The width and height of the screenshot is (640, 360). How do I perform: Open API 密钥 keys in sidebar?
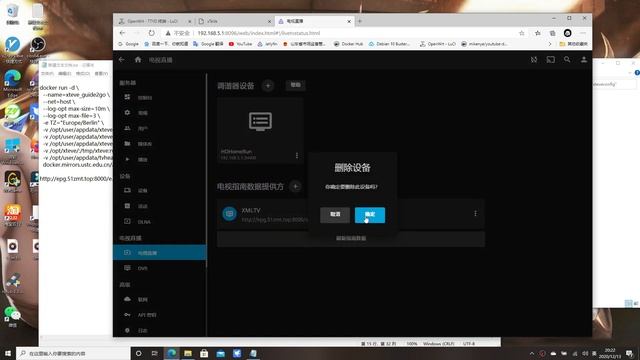(160, 315)
